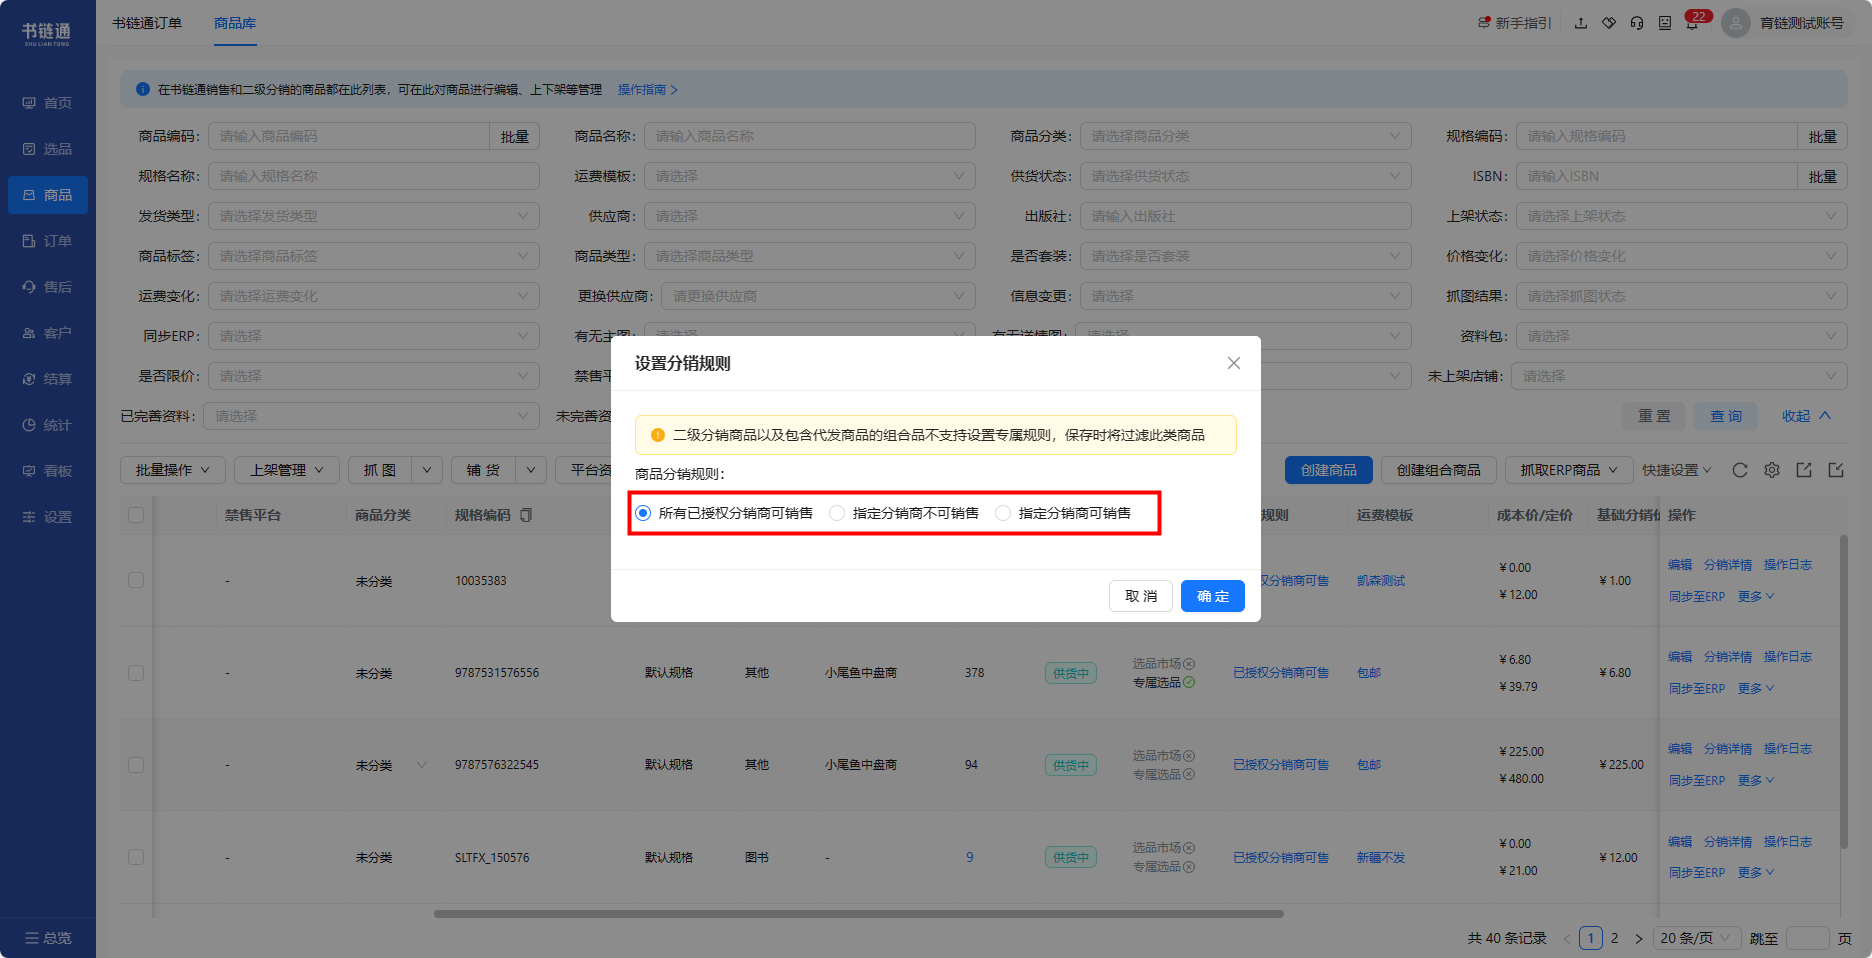The image size is (1872, 958).
Task: Refresh the product table
Action: pos(1740,470)
